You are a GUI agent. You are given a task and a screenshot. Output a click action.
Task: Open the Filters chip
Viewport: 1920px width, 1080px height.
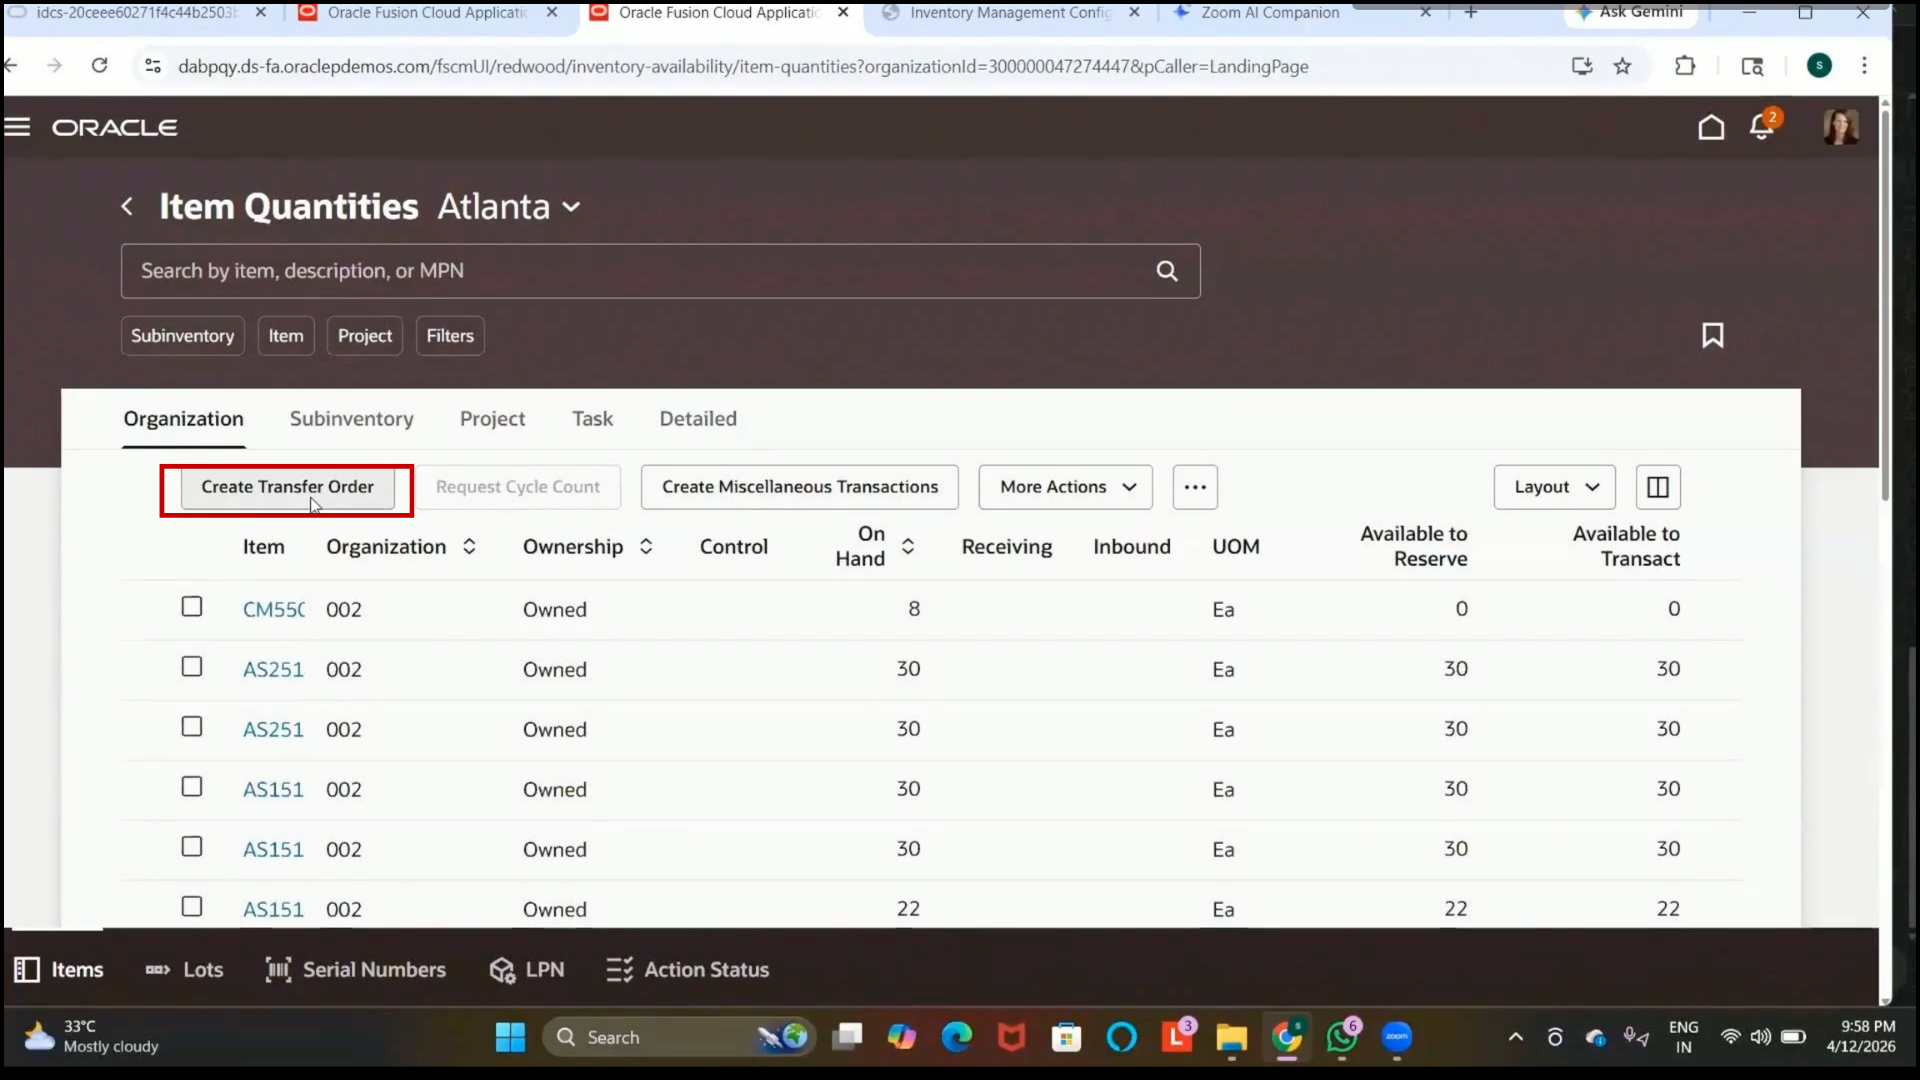point(450,336)
